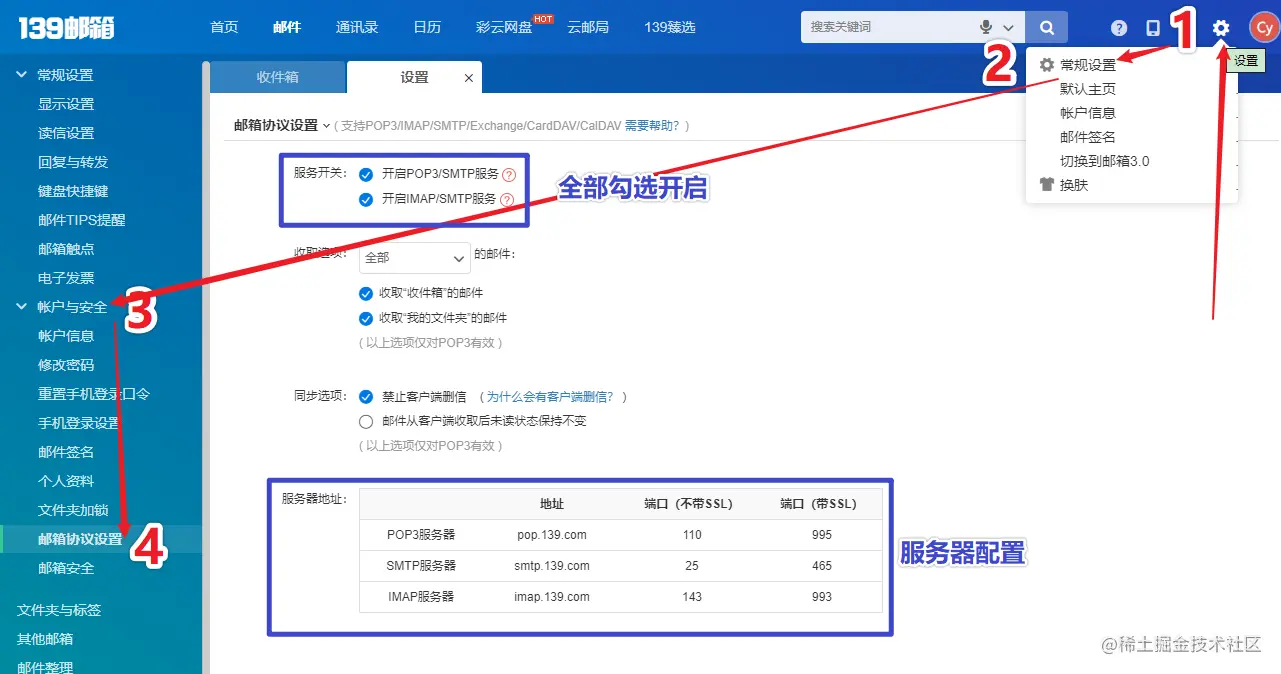Toggle 收取"我的文件夹"的邮件 checkbox
The image size is (1281, 674).
tap(366, 318)
